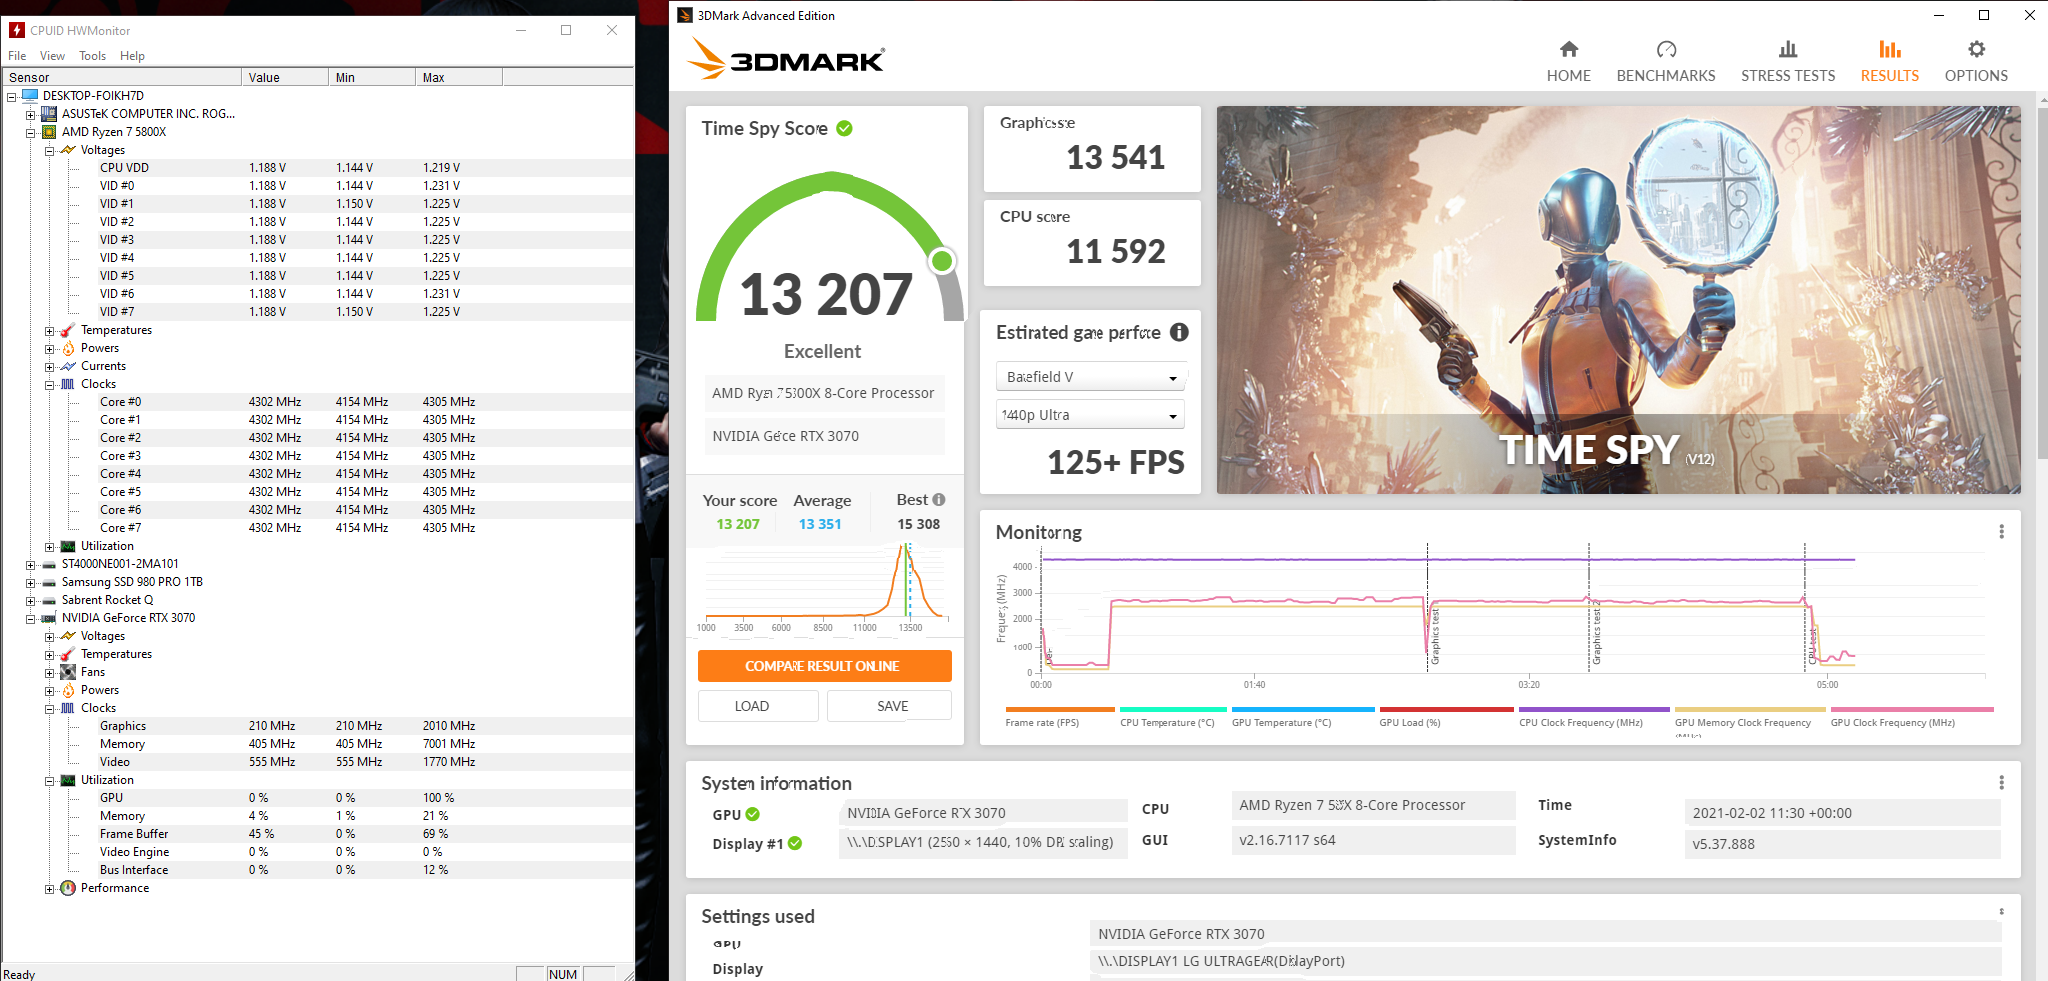Click the info icon next to Best score
This screenshot has width=2048, height=981.
click(x=939, y=499)
